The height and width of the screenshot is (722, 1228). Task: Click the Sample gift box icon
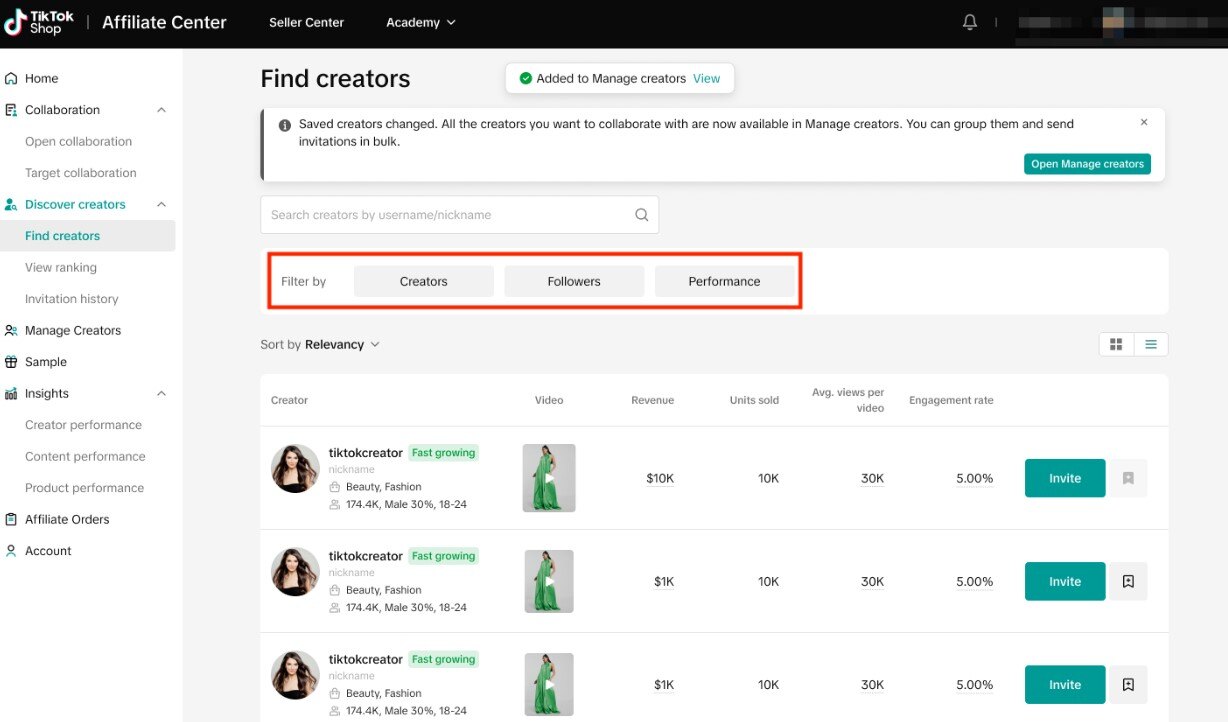point(12,362)
